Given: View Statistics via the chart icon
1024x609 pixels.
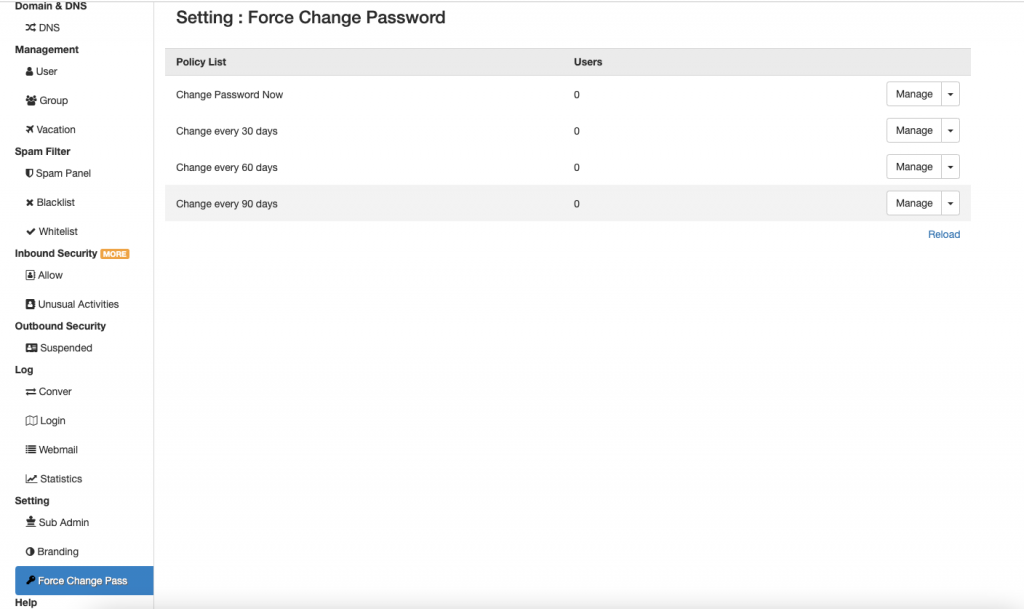Looking at the screenshot, I should [31, 478].
